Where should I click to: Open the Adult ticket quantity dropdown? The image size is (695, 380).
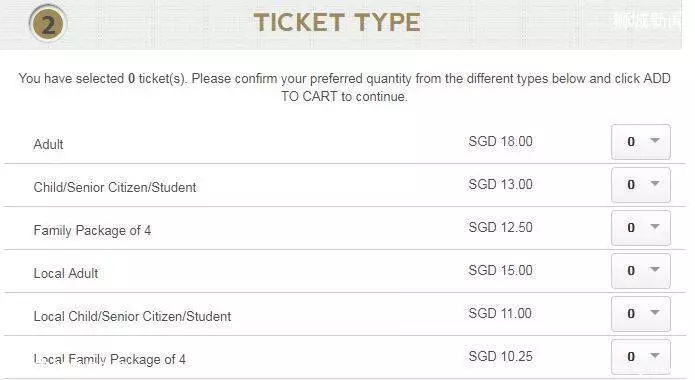click(x=640, y=142)
